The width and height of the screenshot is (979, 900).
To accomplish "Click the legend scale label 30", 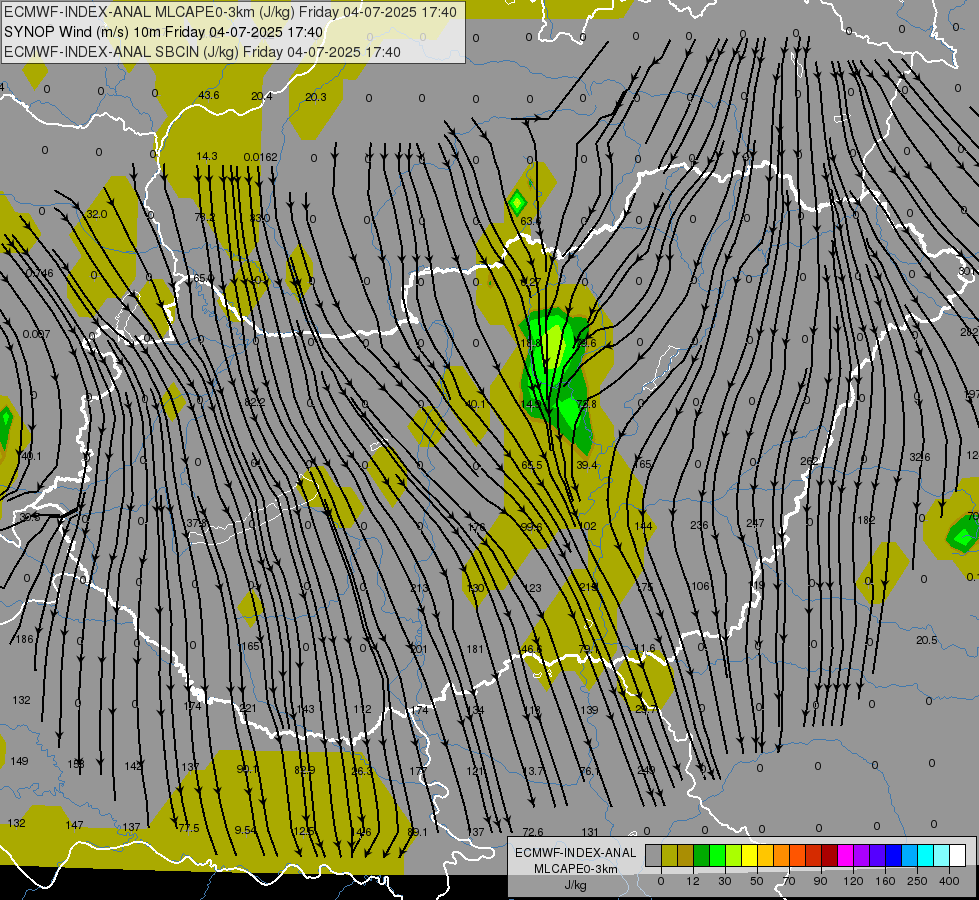I will (724, 881).
